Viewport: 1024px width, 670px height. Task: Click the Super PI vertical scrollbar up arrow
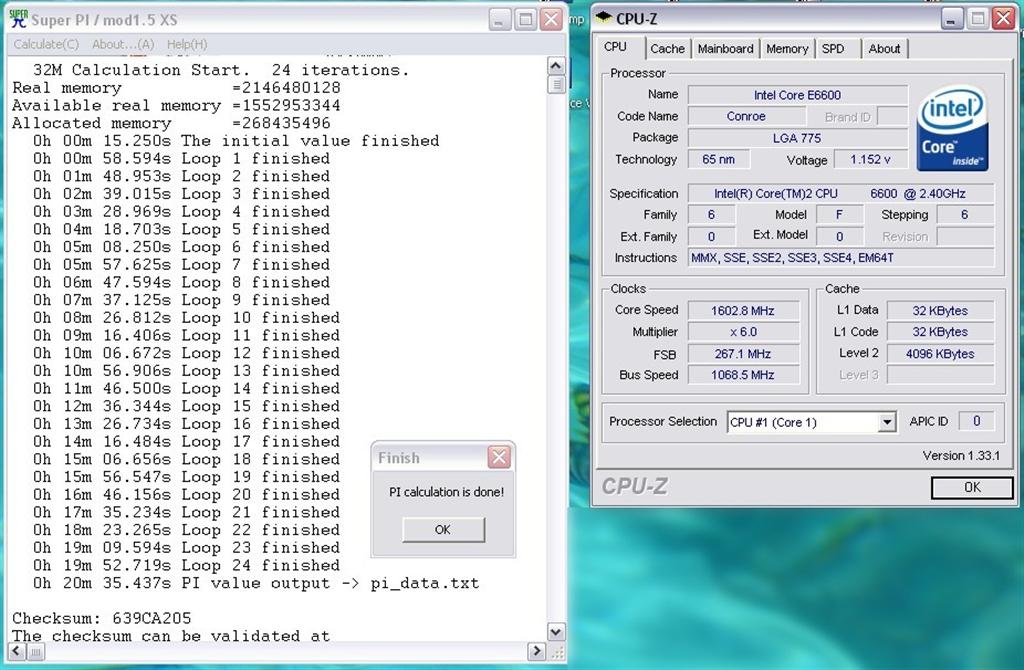pyautogui.click(x=556, y=65)
